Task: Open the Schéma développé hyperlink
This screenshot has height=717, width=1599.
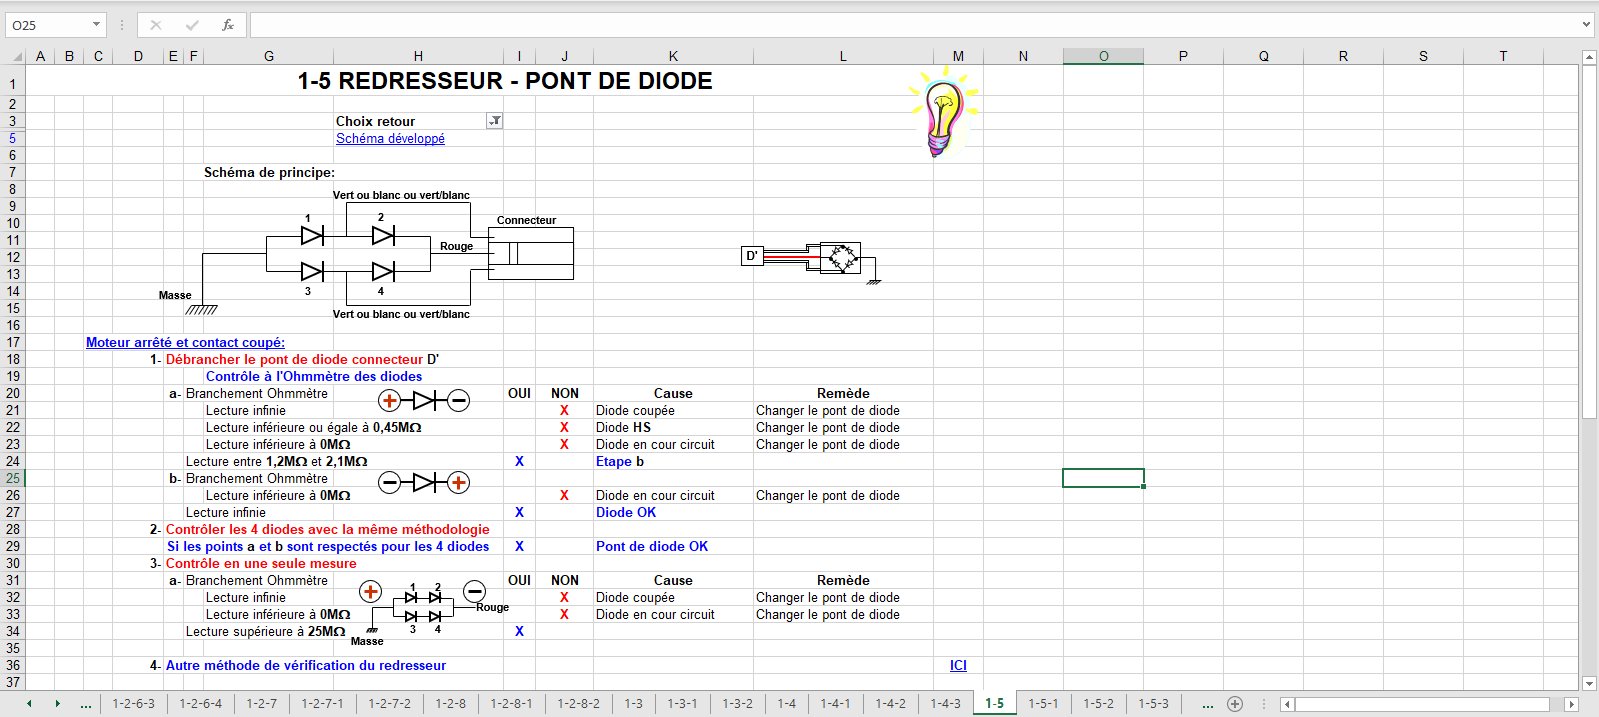Action: 390,138
